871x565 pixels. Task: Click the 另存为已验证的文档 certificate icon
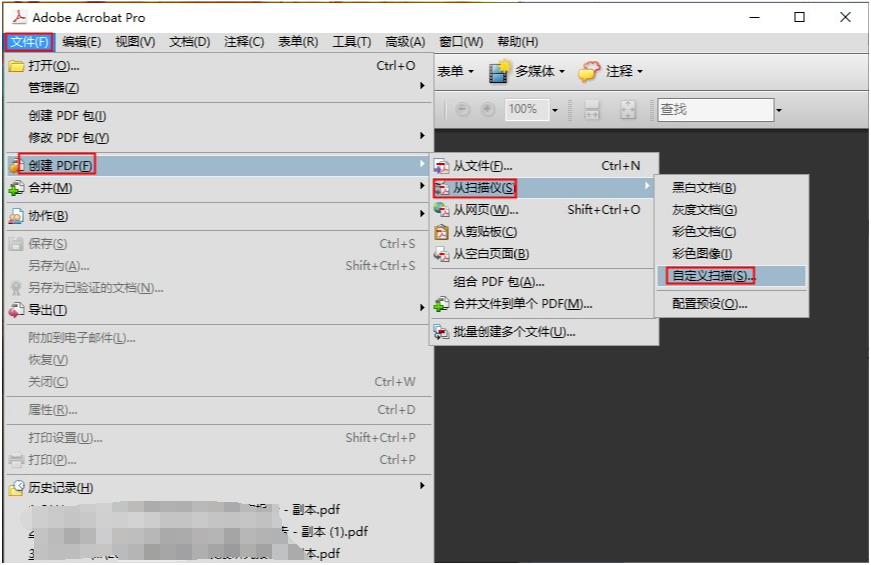pos(16,288)
